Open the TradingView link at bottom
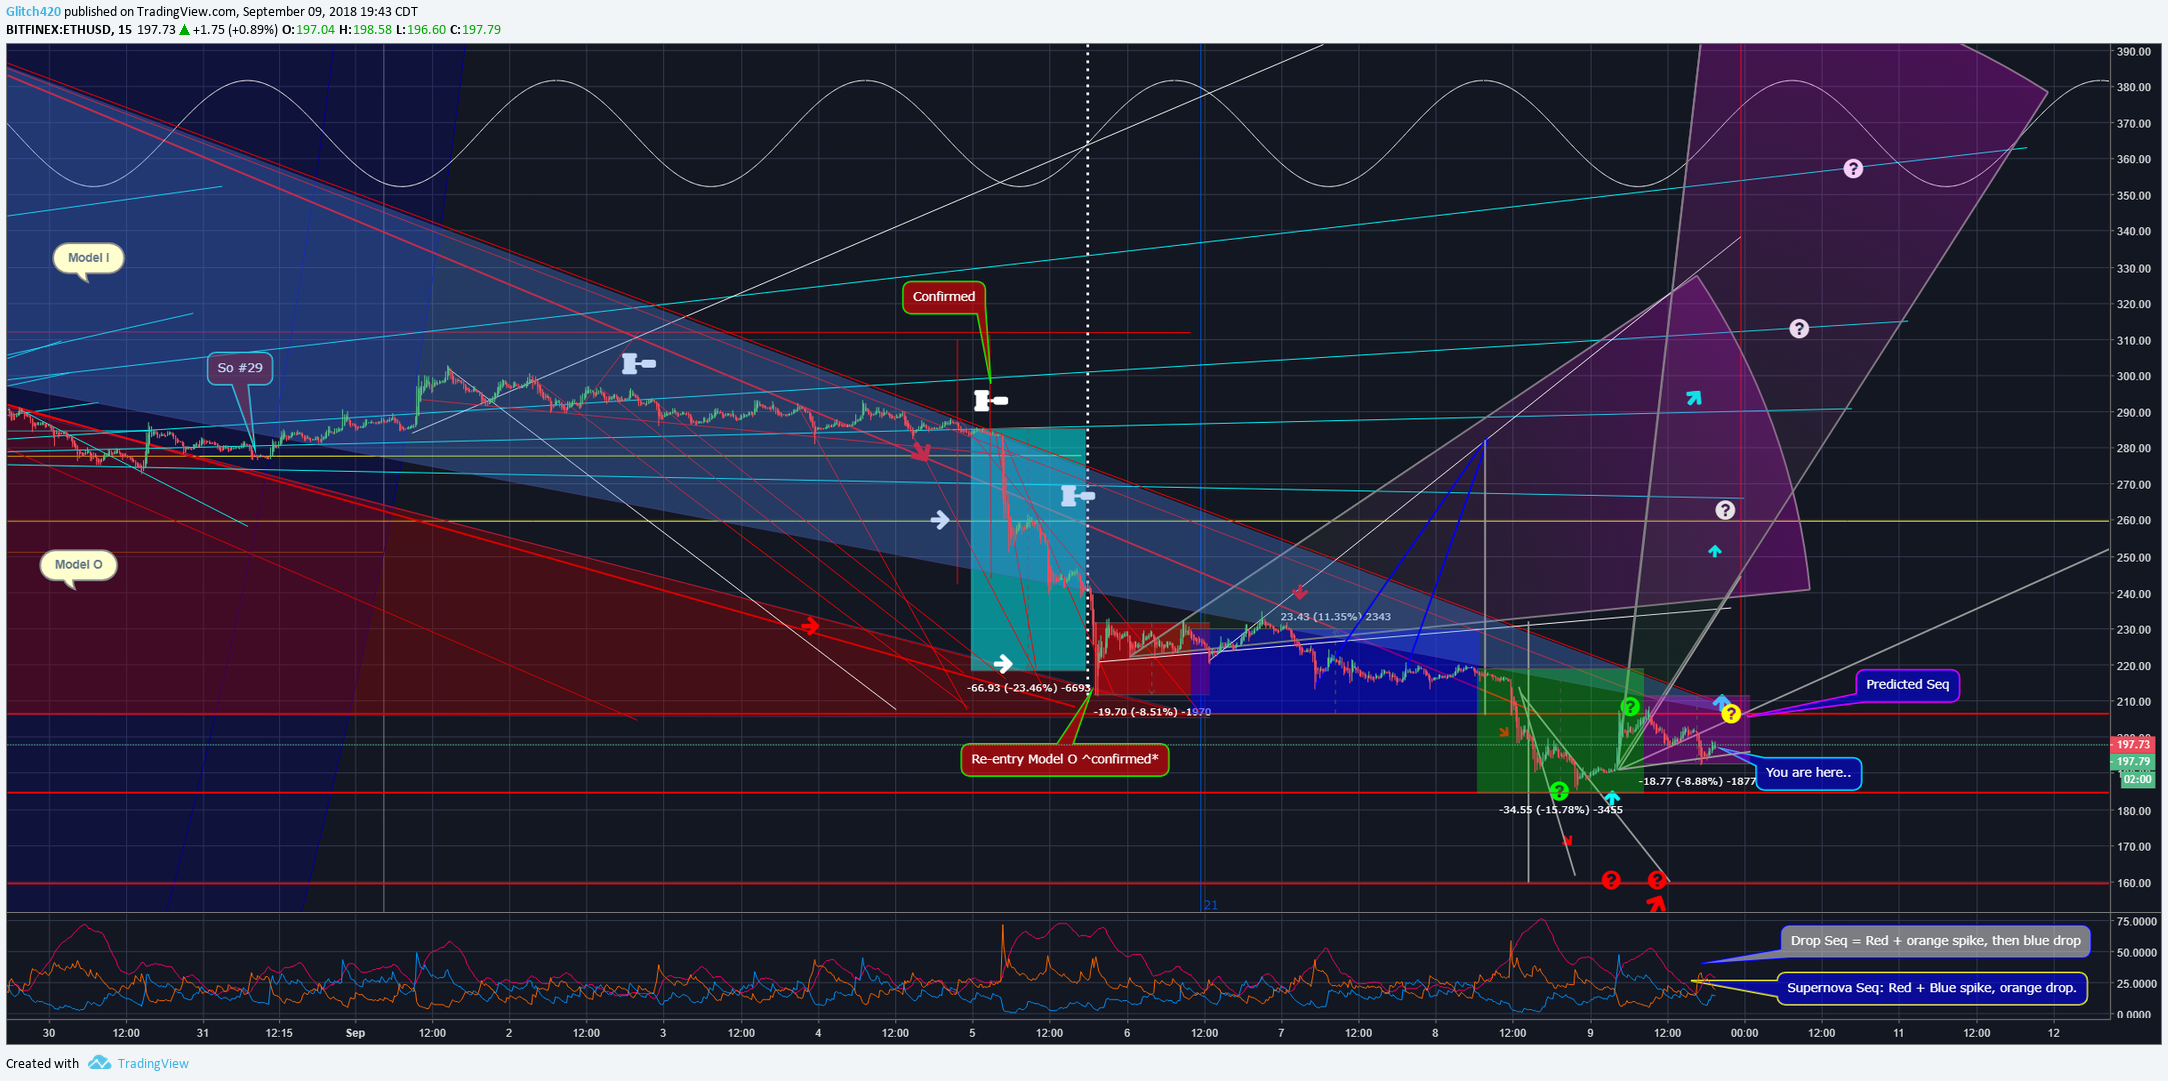Viewport: 2168px width, 1081px height. point(152,1063)
